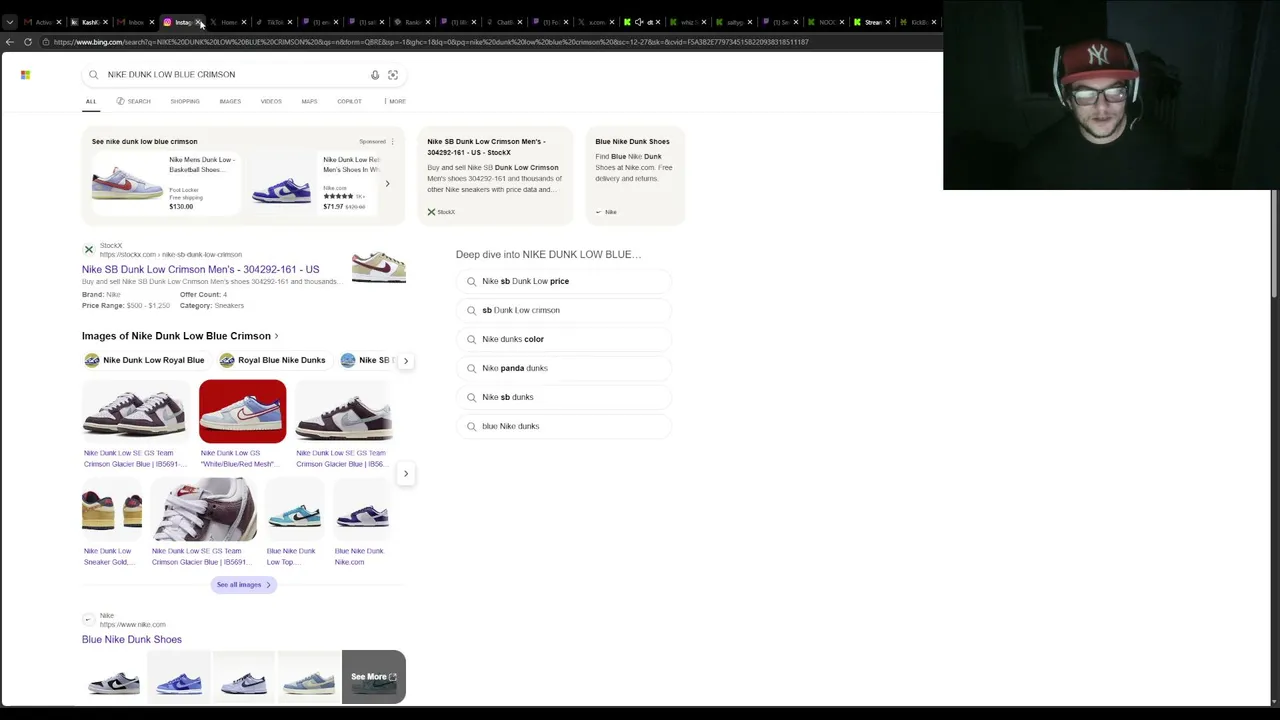Go back with the browser back arrow
The height and width of the screenshot is (720, 1280).
pos(10,42)
